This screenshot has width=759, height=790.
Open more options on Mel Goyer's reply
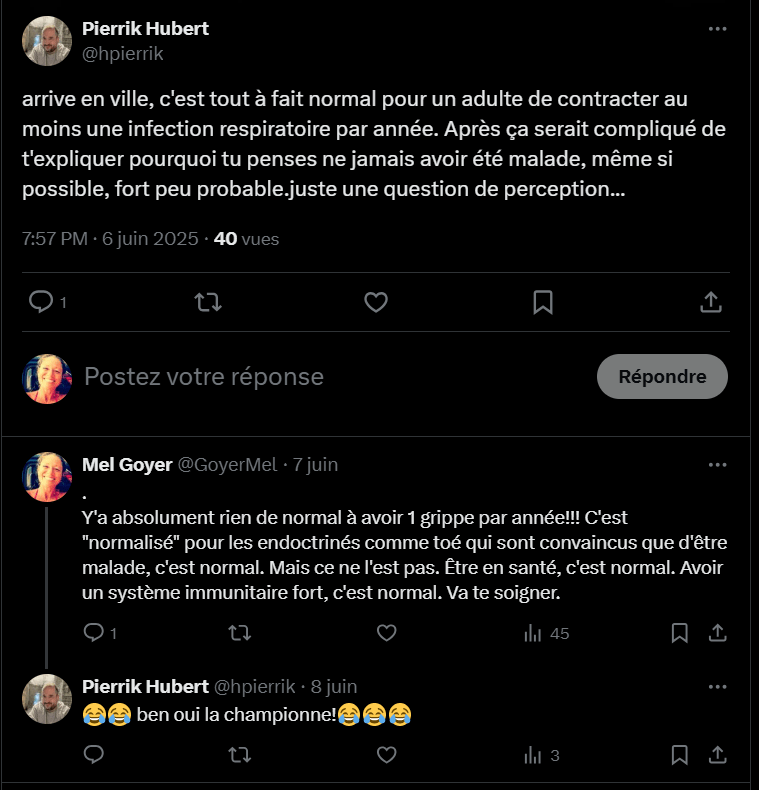click(x=717, y=465)
